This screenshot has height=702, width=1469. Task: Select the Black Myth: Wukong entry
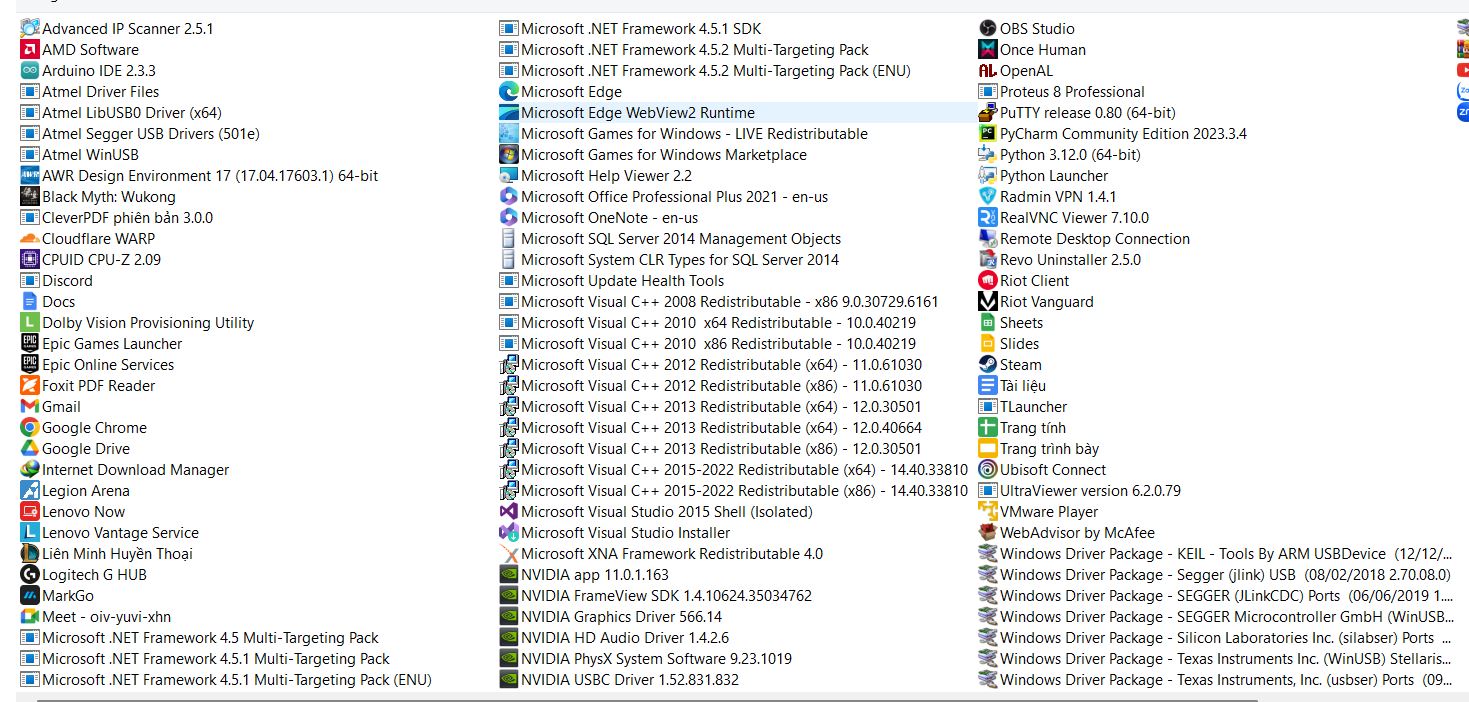[108, 197]
